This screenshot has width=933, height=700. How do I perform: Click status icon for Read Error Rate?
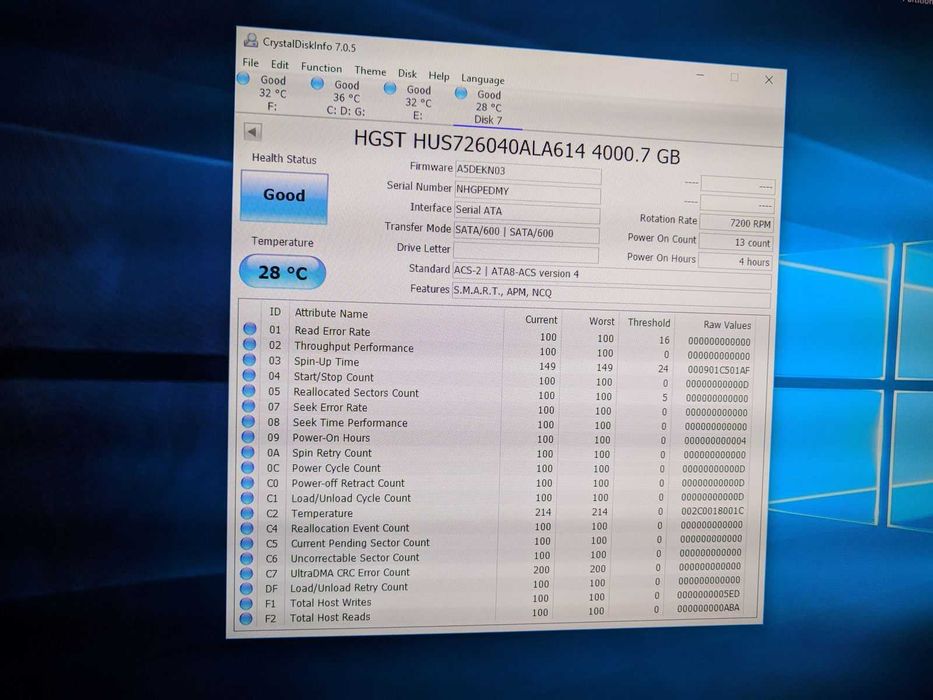[250, 329]
